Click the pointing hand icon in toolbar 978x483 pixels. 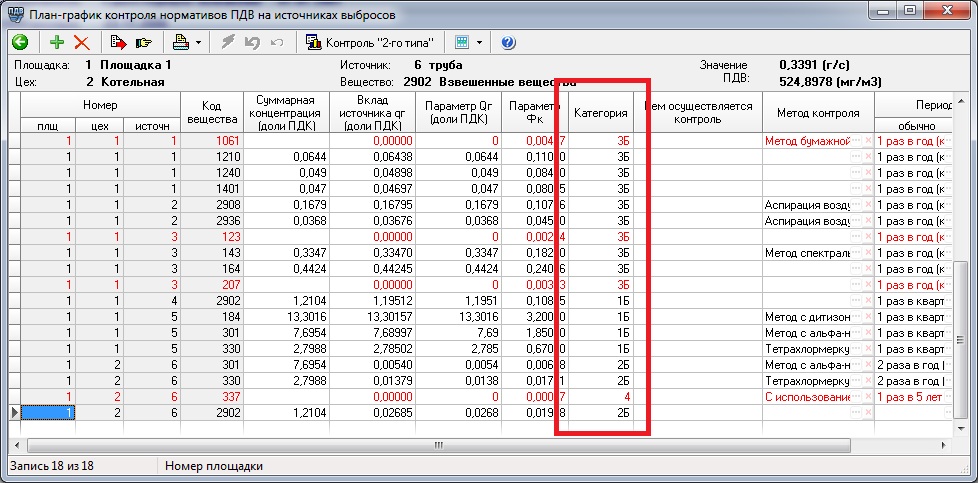click(x=143, y=43)
